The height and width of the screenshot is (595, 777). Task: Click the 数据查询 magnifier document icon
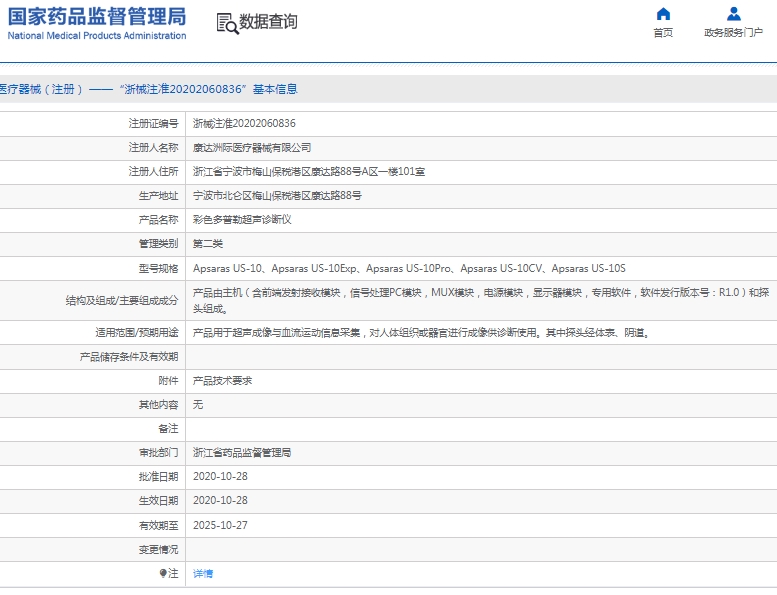click(x=227, y=23)
